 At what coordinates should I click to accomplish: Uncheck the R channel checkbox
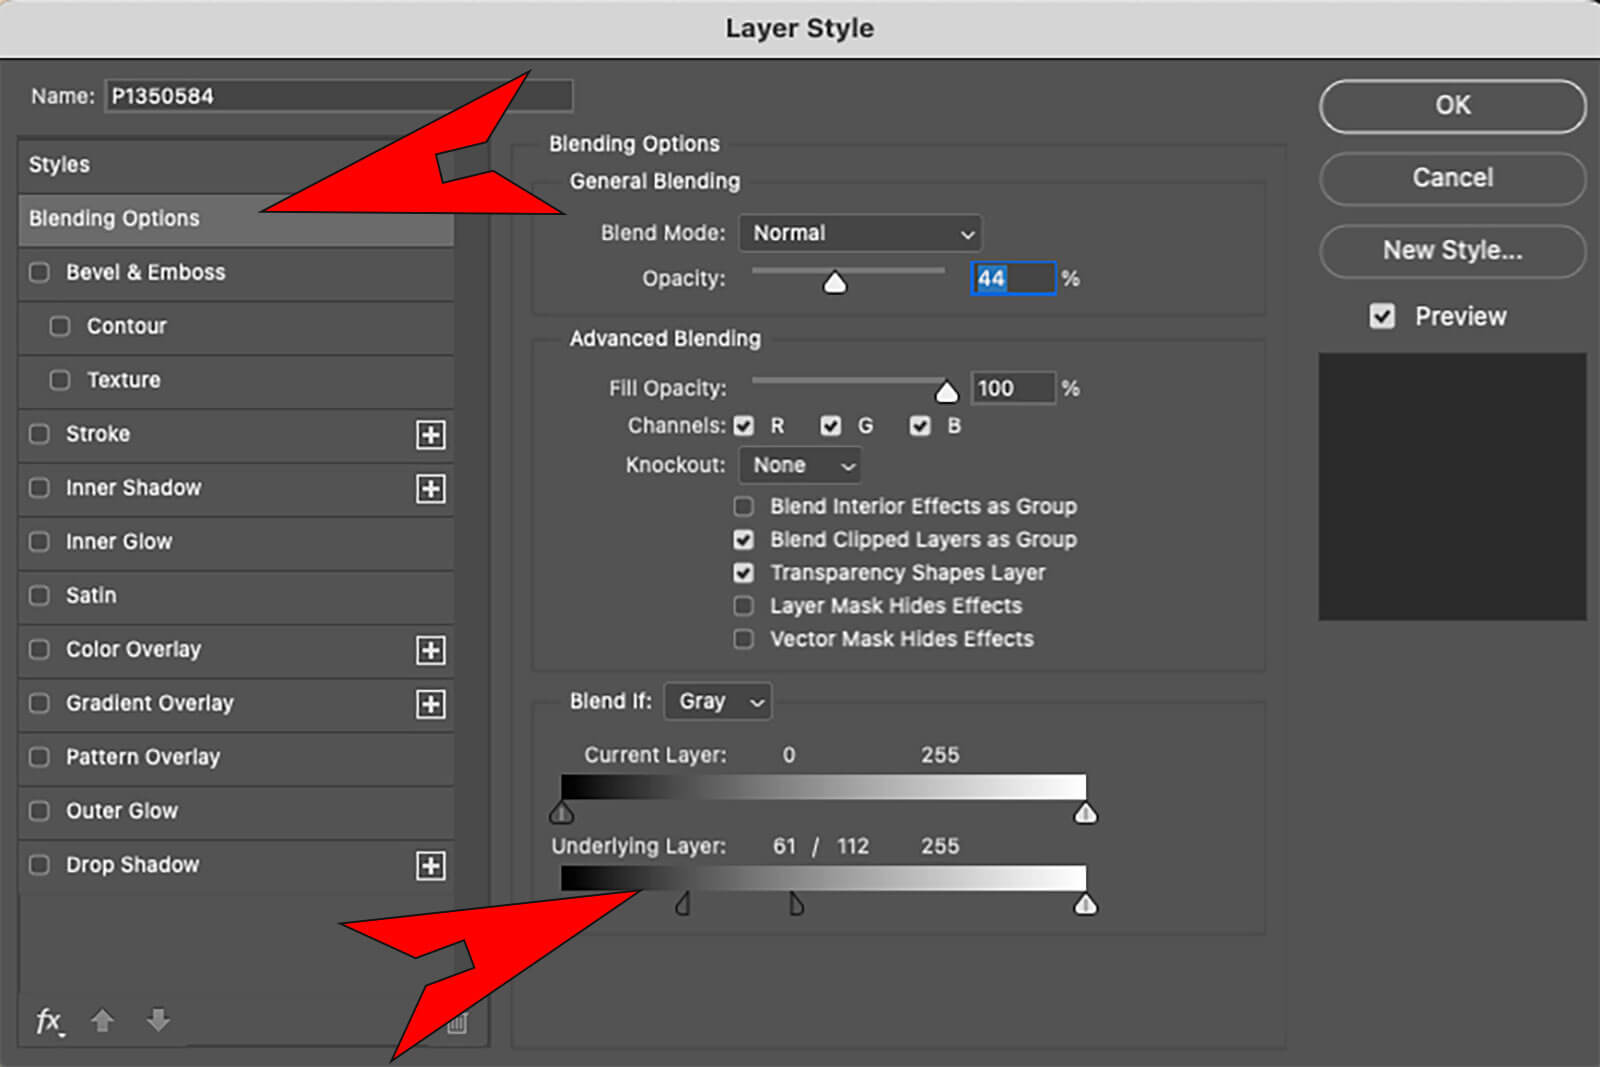pos(744,426)
